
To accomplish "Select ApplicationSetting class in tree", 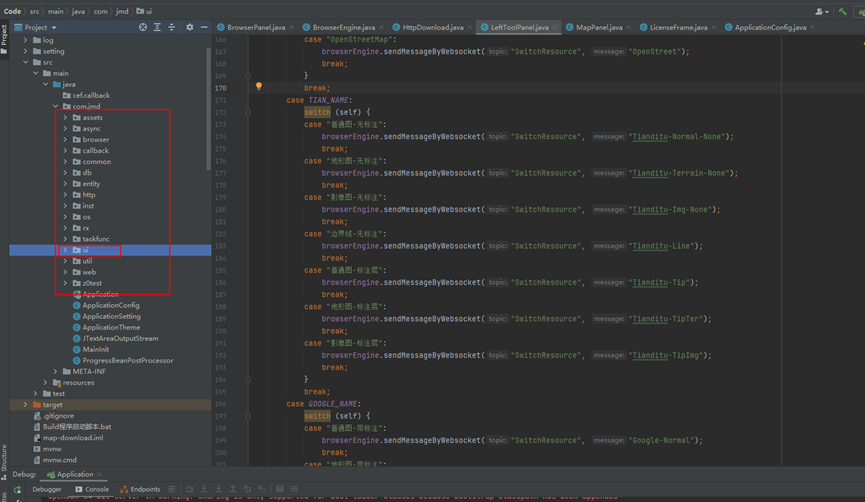I will click(111, 316).
